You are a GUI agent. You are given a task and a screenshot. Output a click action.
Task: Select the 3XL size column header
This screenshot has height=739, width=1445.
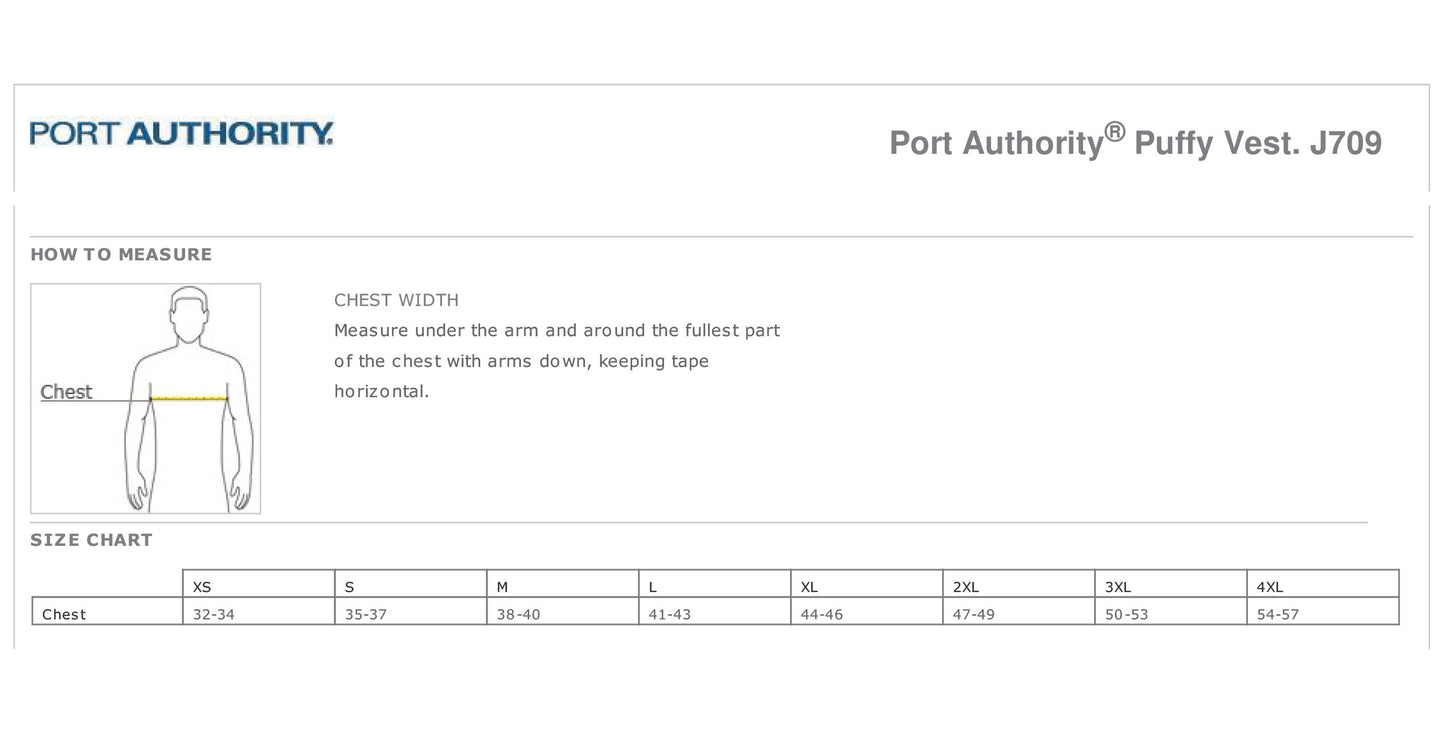coord(1170,584)
